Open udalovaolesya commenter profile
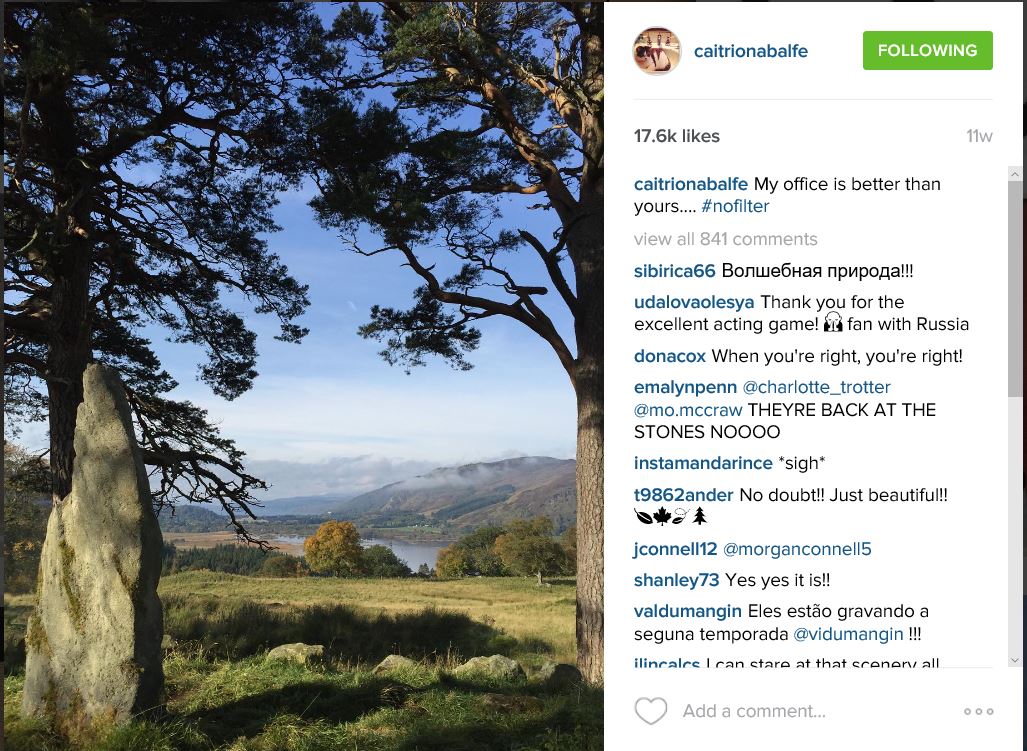Viewport: 1027px width, 751px height. 694,302
